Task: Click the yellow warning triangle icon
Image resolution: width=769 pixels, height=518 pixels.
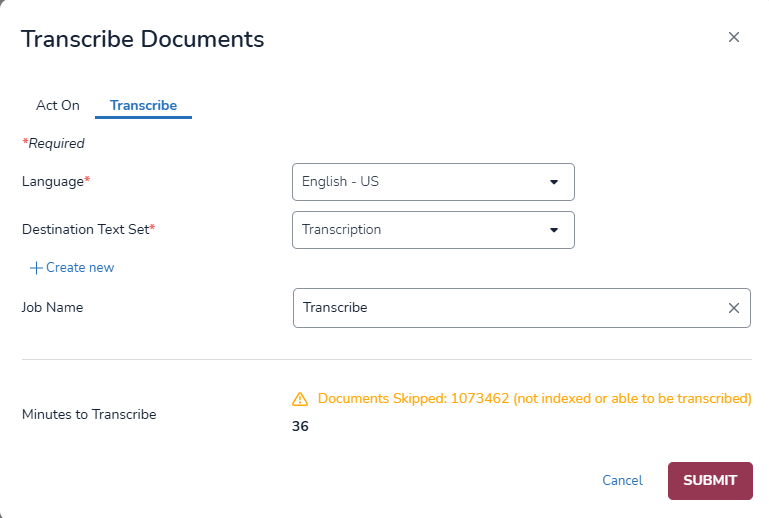Action: tap(300, 399)
